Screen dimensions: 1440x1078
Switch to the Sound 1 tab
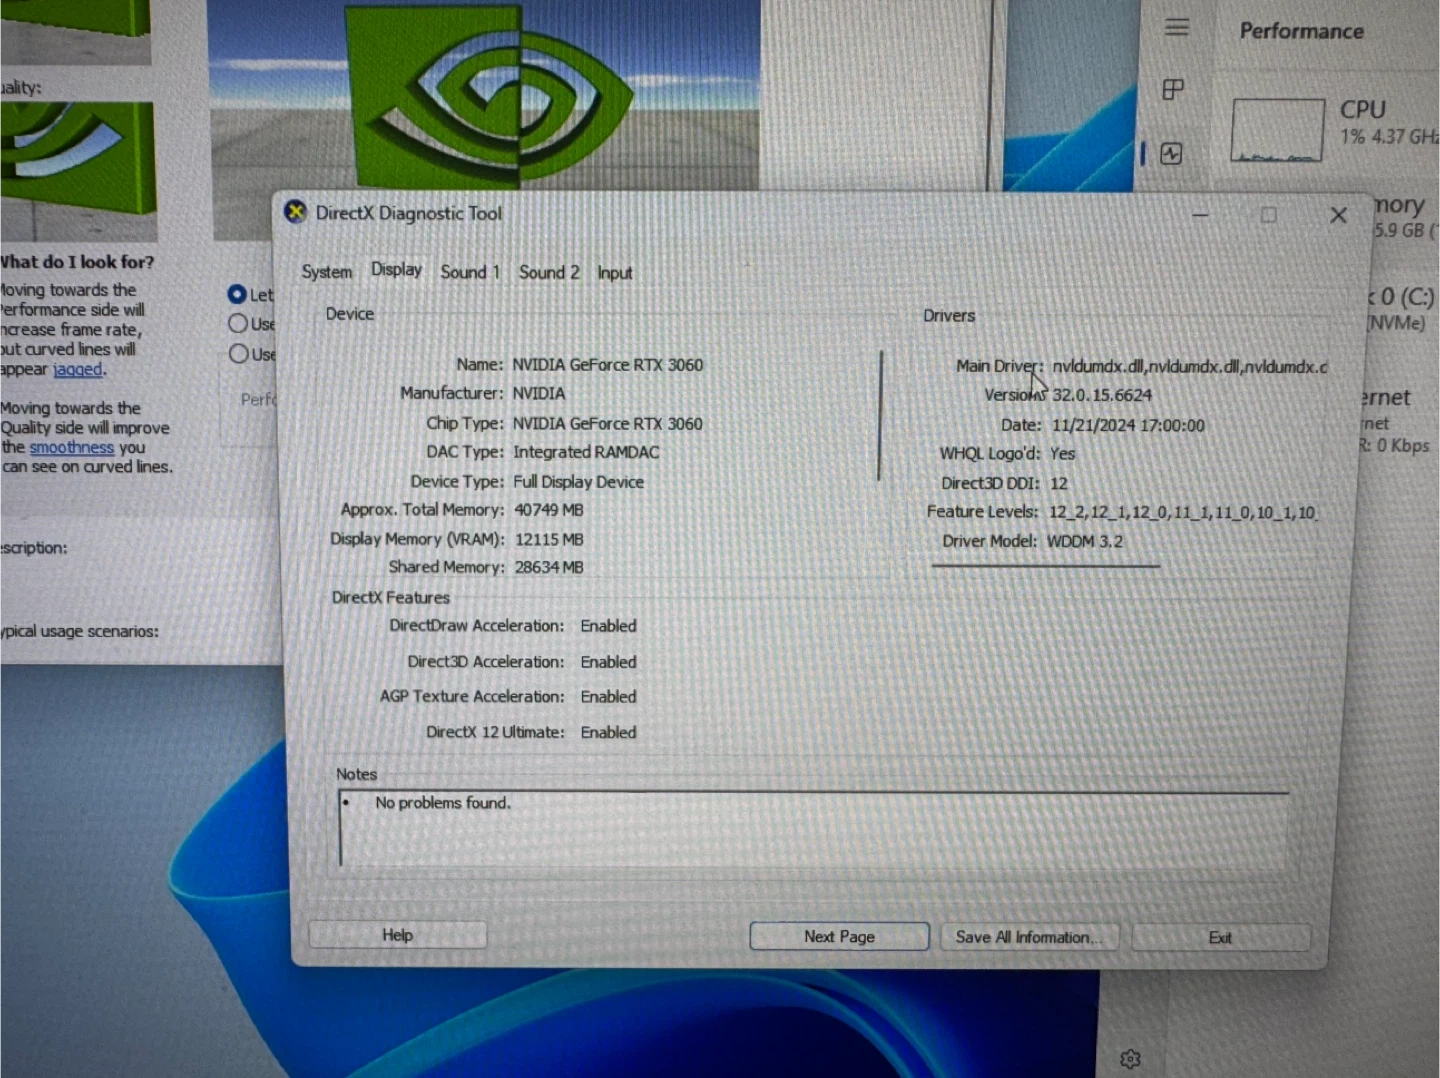click(x=470, y=272)
